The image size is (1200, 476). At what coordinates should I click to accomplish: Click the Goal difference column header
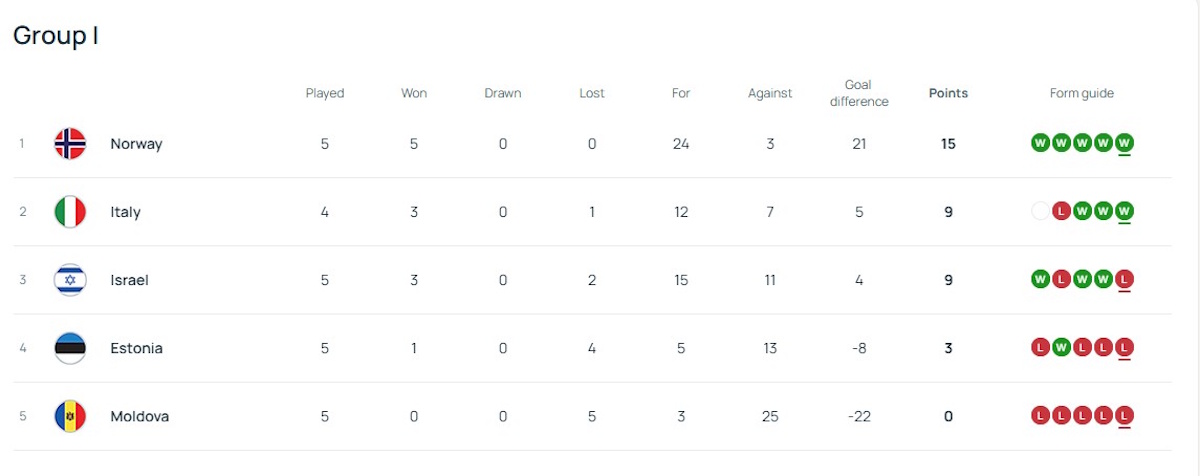tap(859, 93)
